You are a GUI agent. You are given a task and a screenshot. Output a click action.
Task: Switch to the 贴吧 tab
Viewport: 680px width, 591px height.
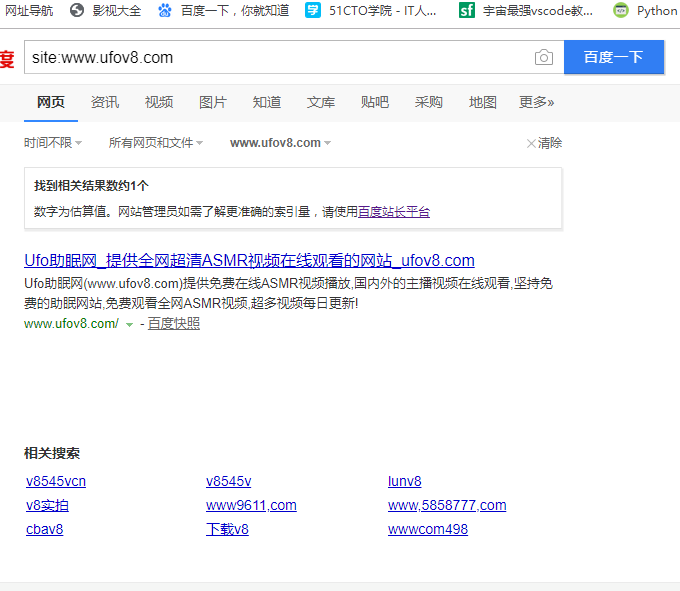[375, 102]
